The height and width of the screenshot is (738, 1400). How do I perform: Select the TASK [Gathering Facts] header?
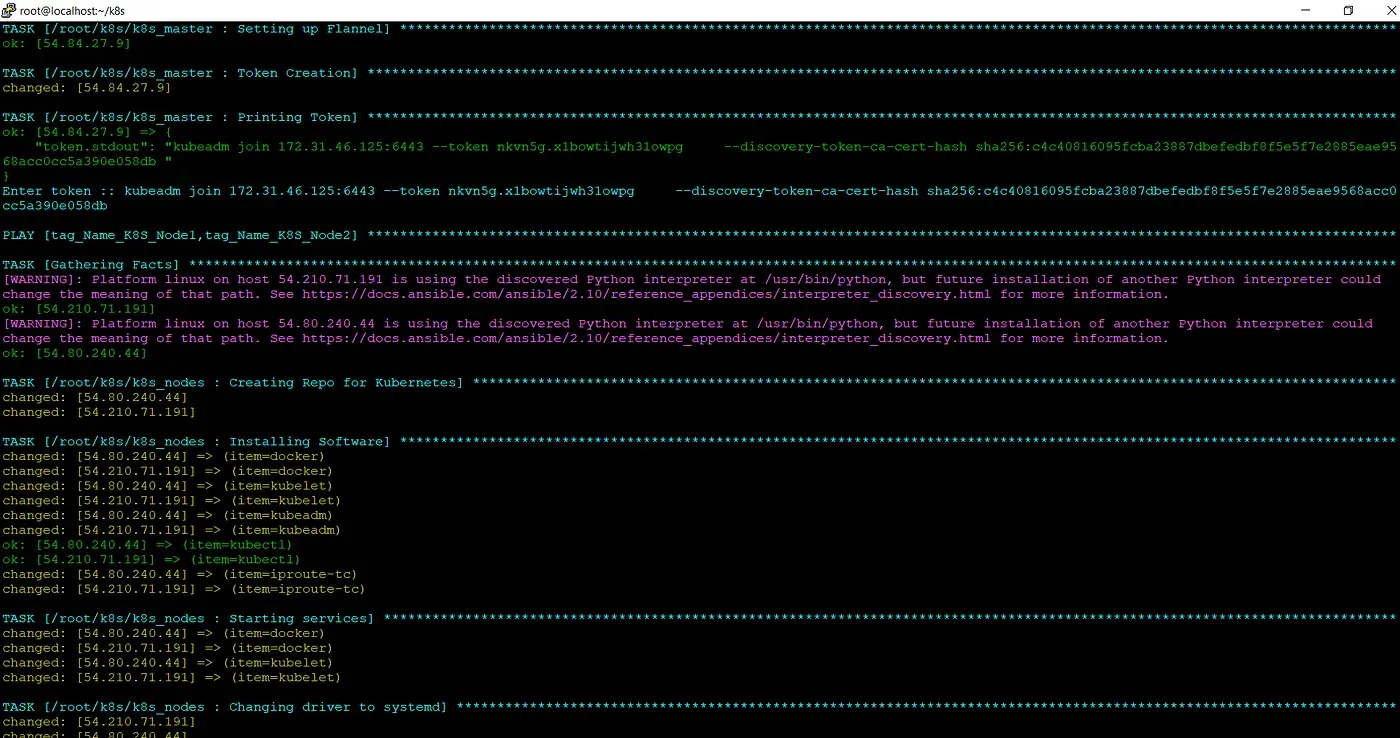[700, 264]
